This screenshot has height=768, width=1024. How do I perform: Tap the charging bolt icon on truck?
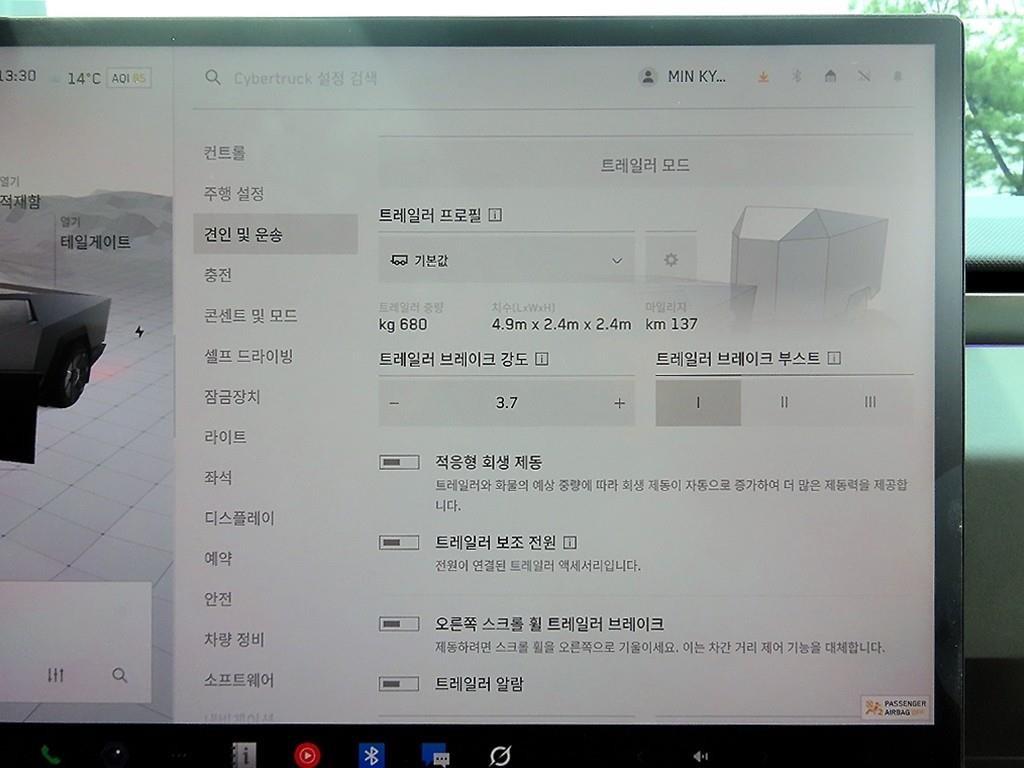[139, 332]
